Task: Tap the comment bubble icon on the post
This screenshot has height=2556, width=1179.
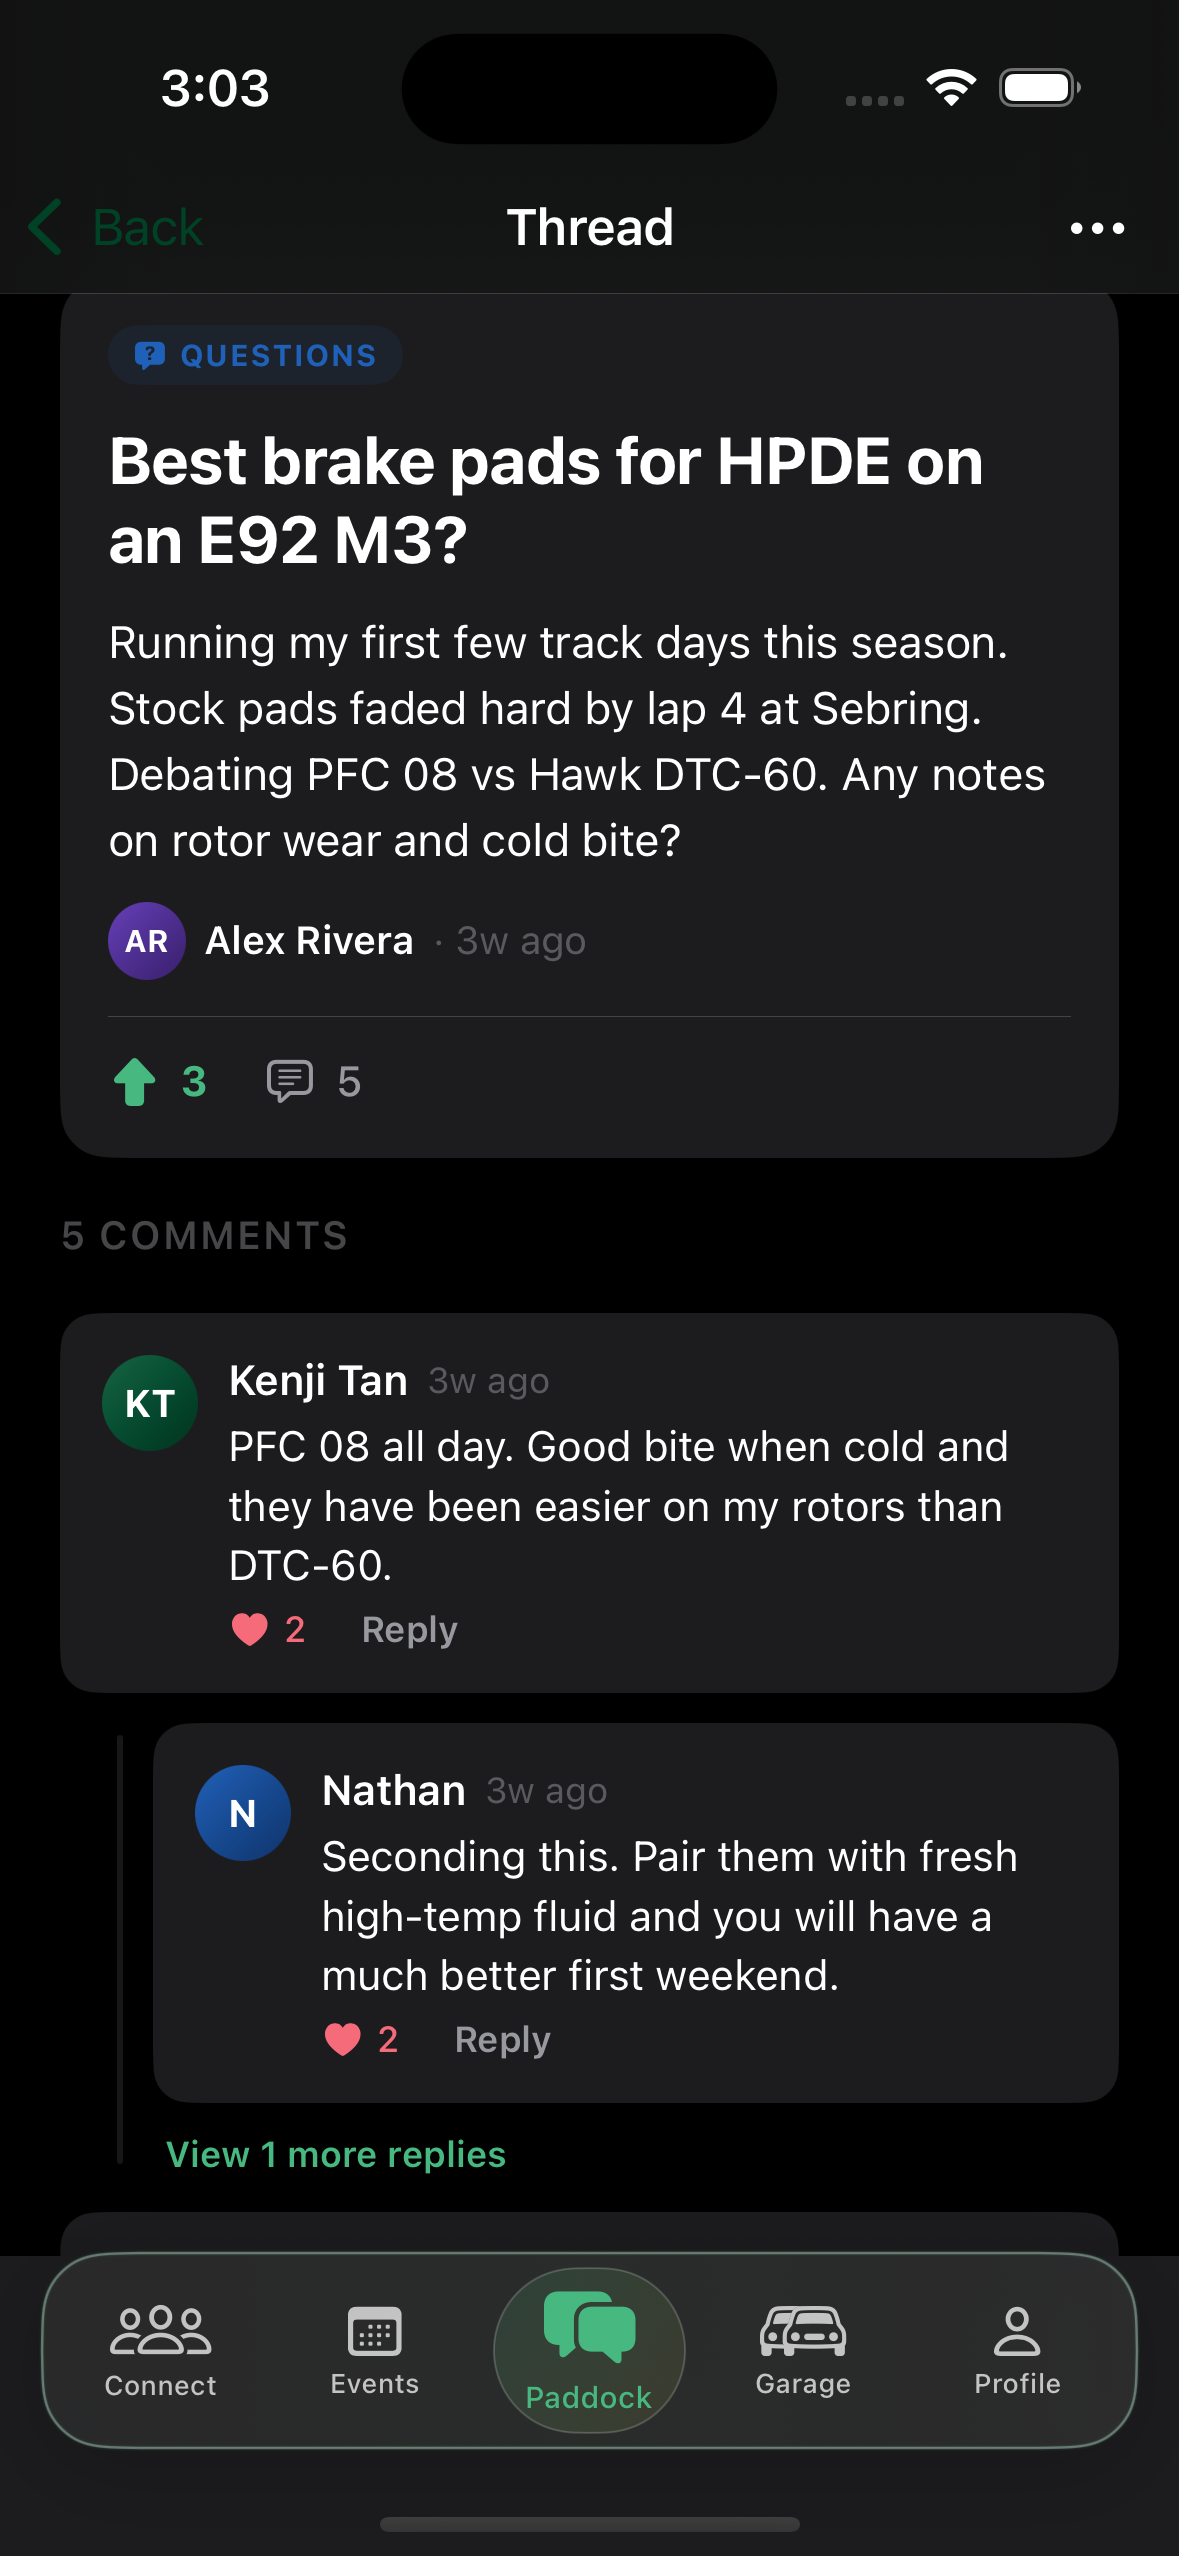Action: point(290,1081)
